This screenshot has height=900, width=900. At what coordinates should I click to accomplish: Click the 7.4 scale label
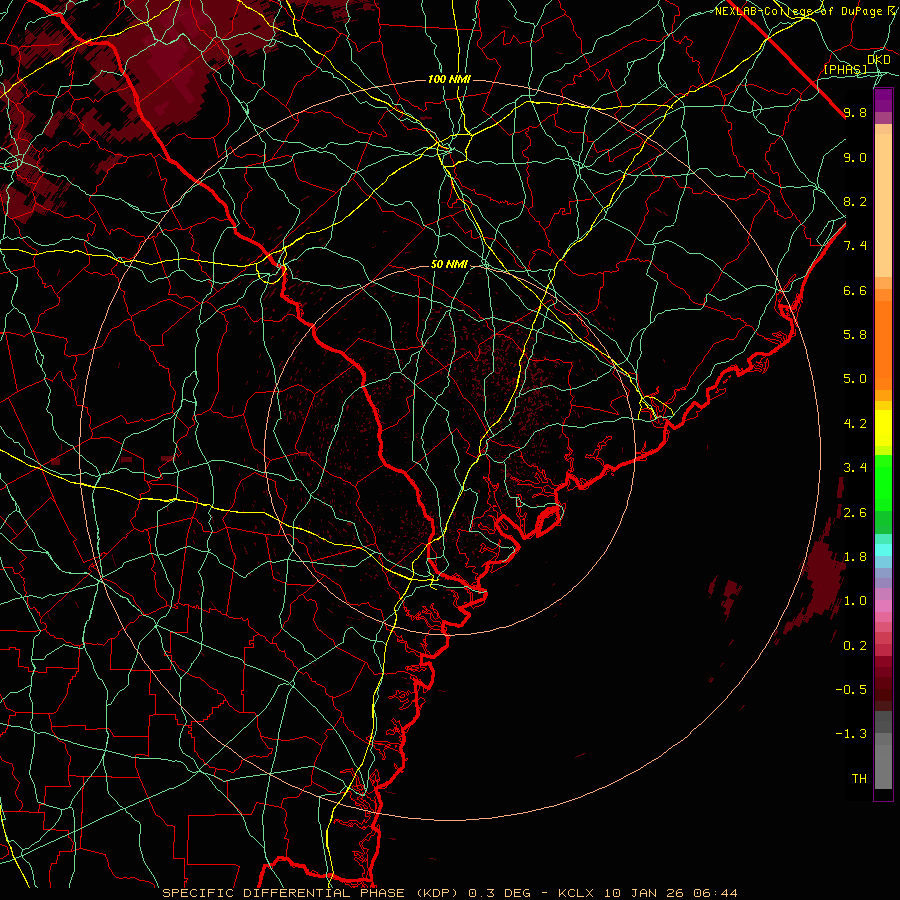click(855, 246)
